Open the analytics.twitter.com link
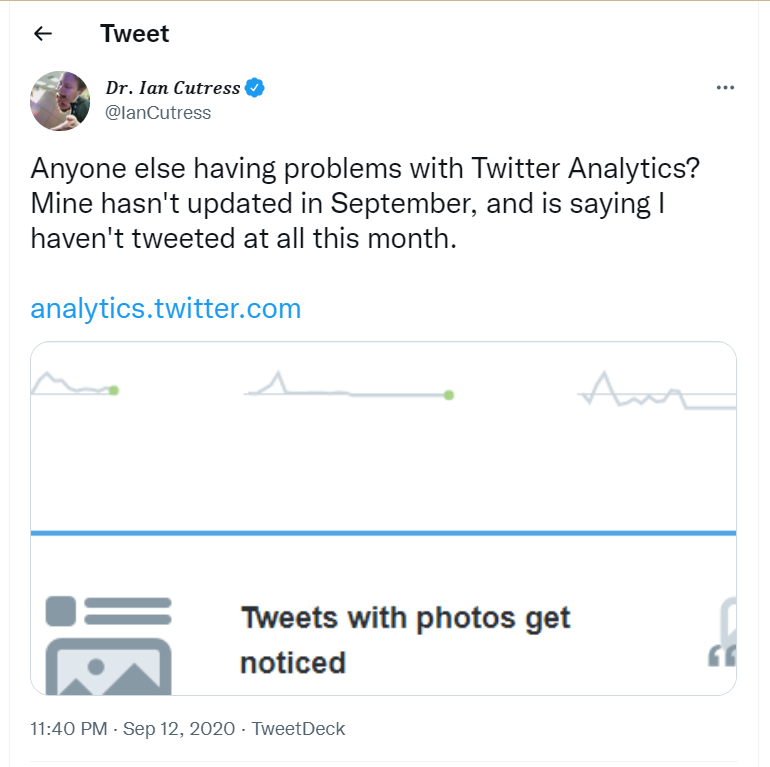This screenshot has width=770, height=767. [166, 308]
